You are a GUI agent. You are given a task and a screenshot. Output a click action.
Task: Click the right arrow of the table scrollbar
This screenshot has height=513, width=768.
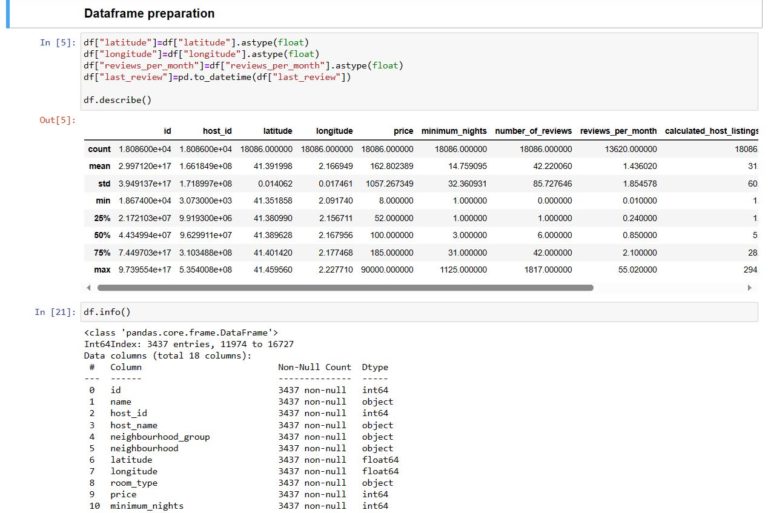pos(750,287)
